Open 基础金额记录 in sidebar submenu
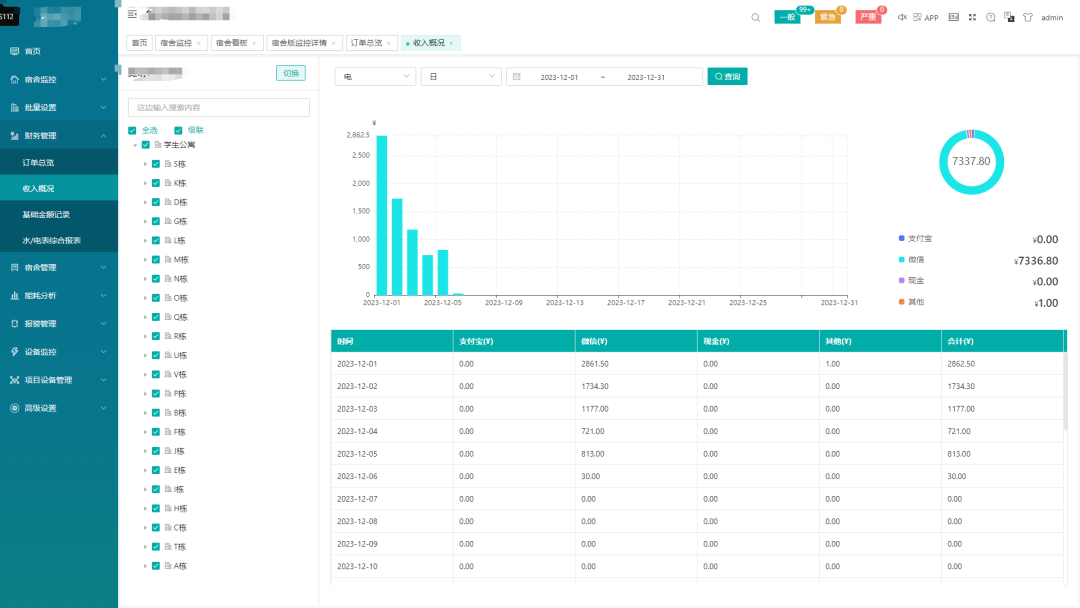 pyautogui.click(x=59, y=214)
